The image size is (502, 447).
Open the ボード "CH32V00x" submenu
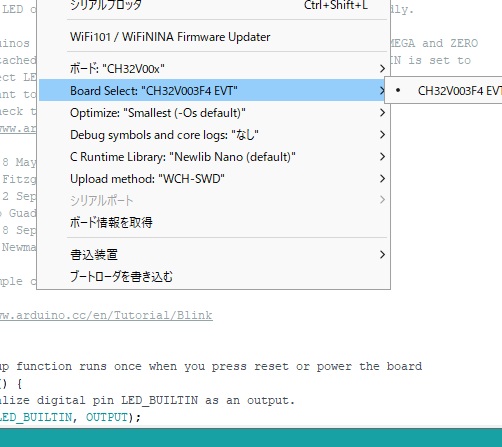pyautogui.click(x=213, y=69)
